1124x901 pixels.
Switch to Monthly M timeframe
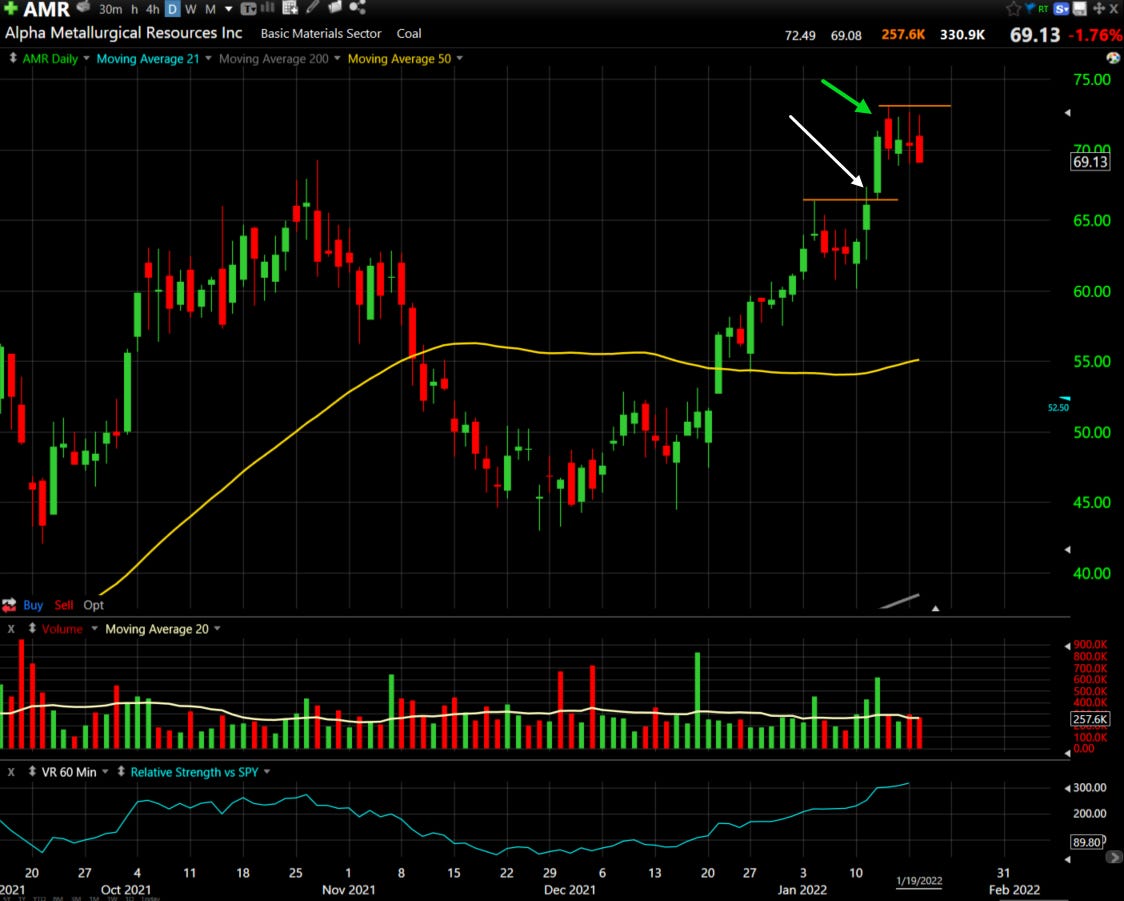[211, 9]
